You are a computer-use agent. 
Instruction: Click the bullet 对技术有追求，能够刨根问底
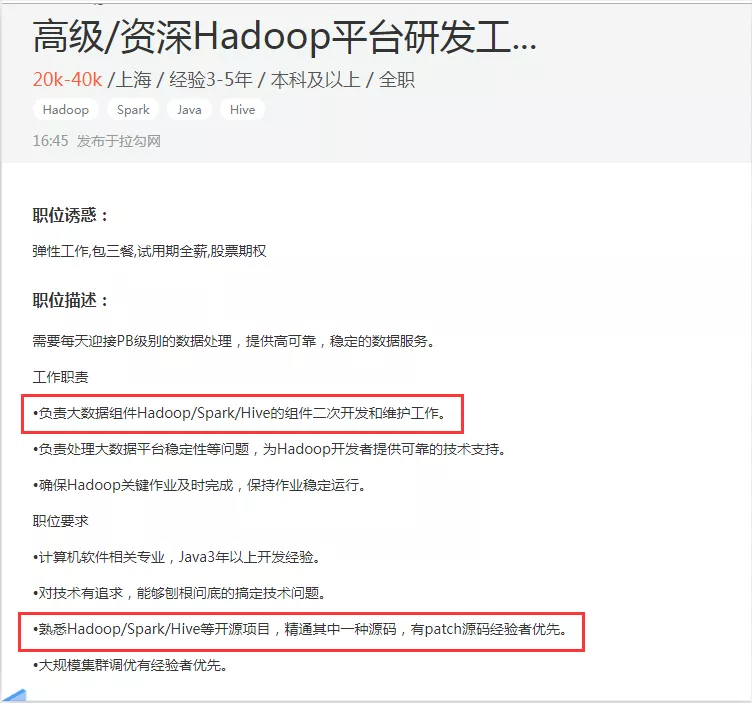point(179,593)
